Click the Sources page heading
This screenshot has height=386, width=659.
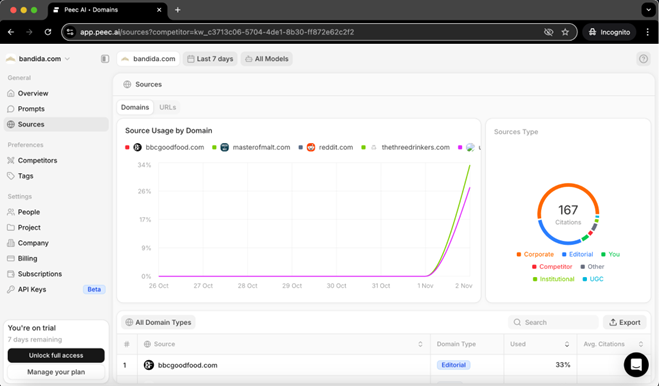pos(148,85)
